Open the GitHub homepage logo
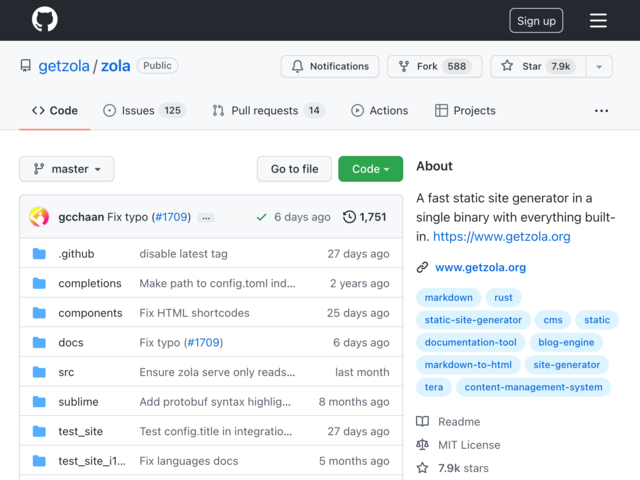The image size is (640, 480). 44,20
